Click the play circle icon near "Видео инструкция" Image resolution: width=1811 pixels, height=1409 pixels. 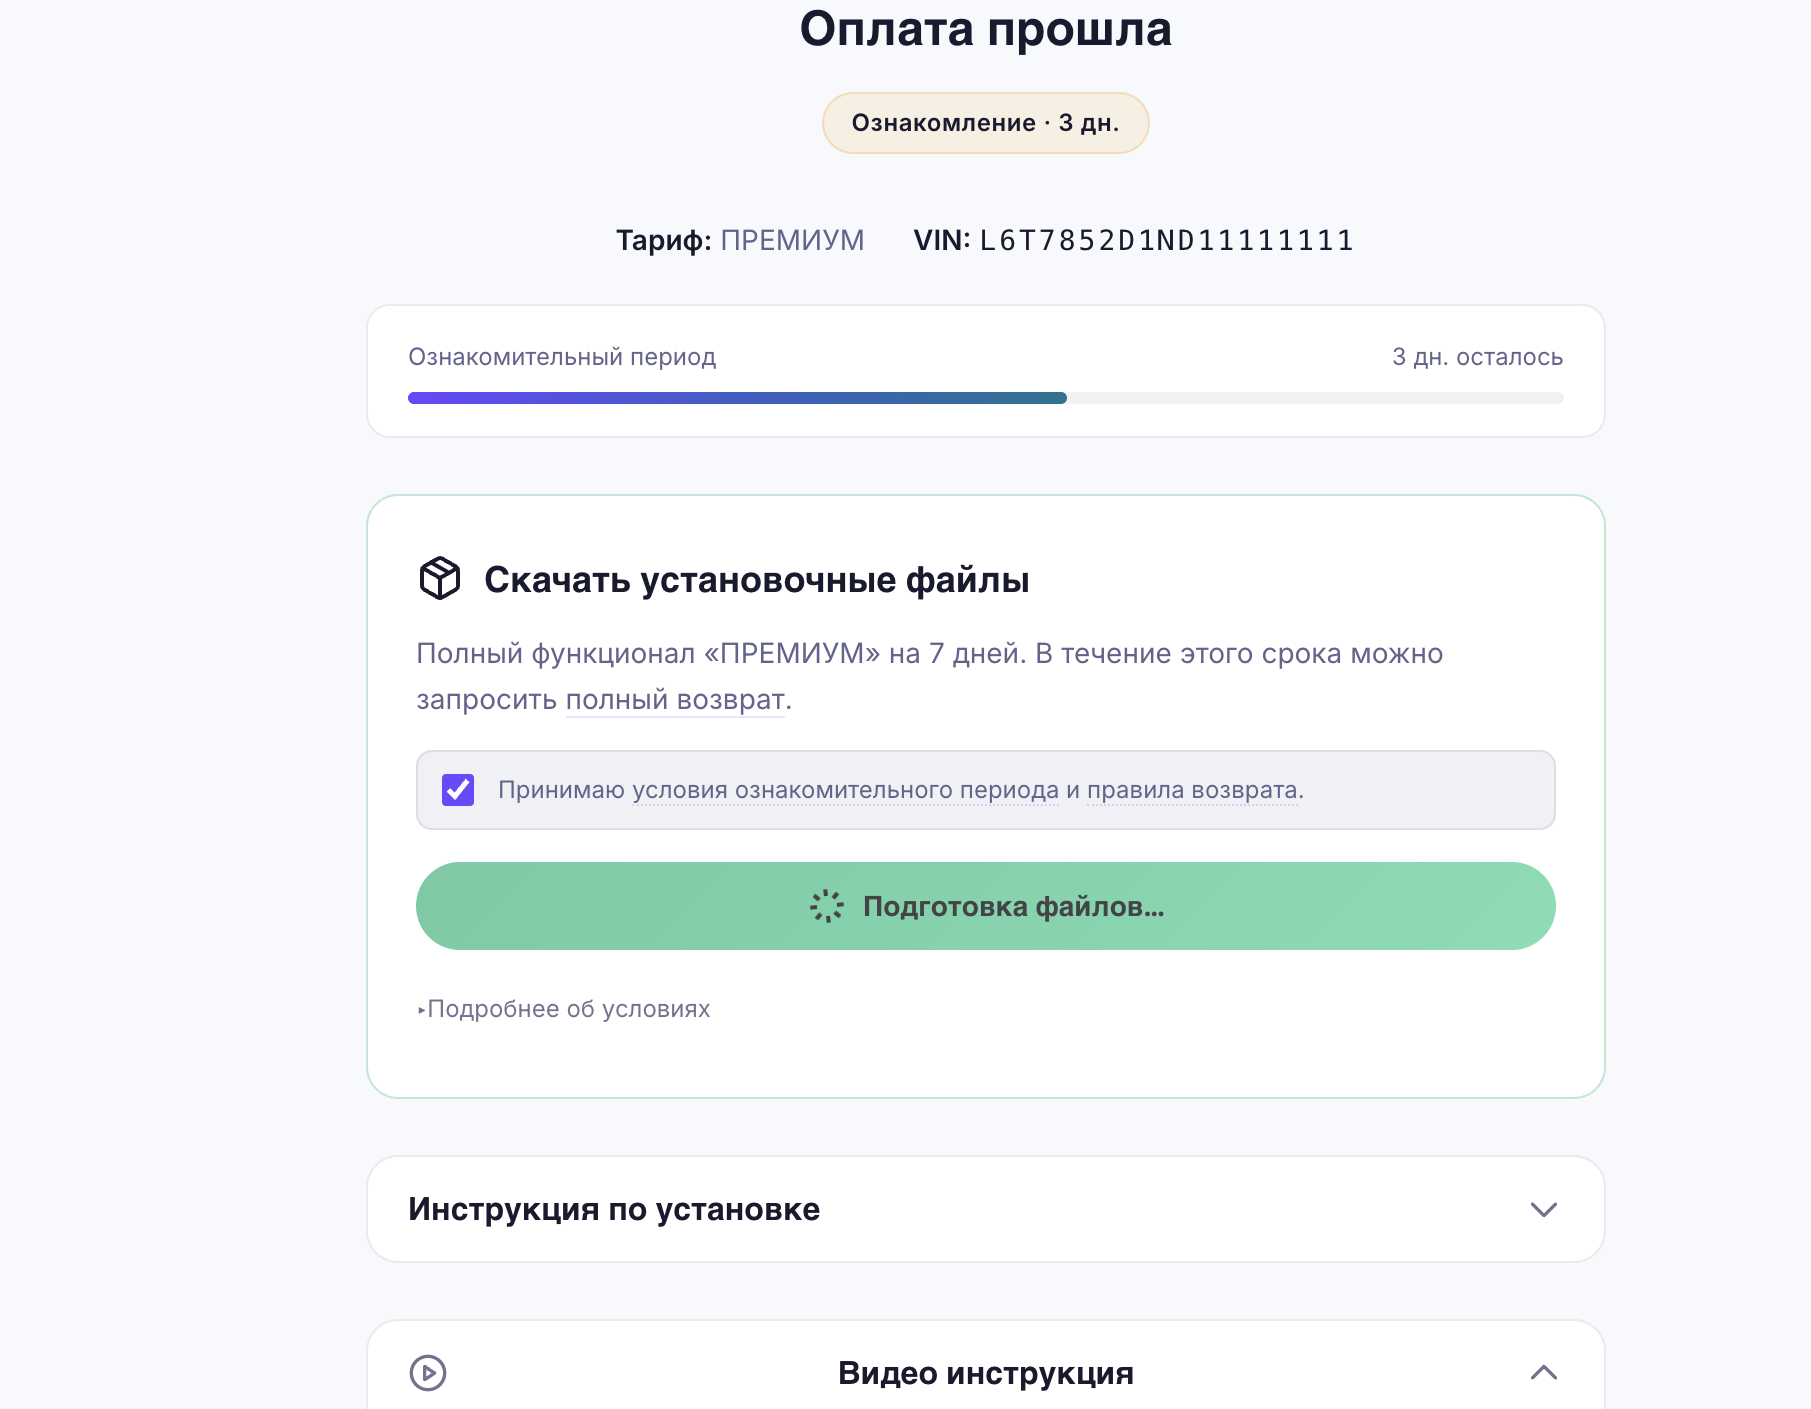tap(428, 1374)
